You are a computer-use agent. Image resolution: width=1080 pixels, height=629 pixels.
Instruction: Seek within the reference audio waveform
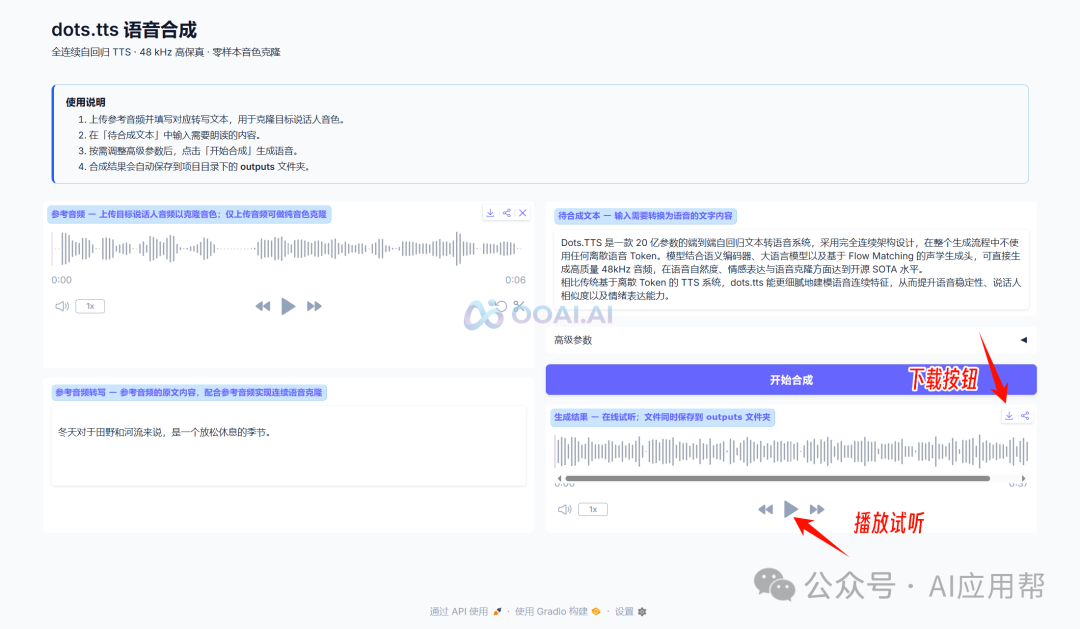(288, 249)
